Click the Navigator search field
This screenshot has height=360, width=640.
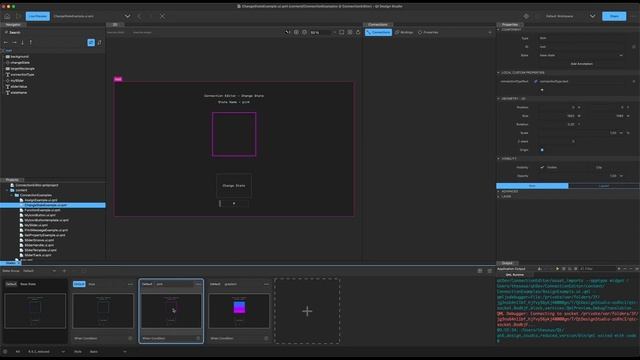click(52, 32)
